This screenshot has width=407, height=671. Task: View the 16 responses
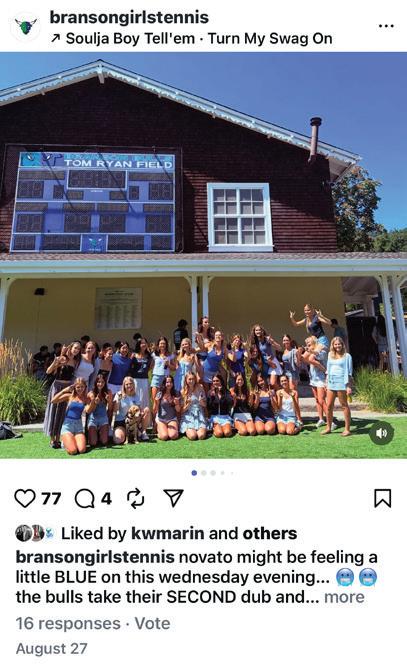pos(68,623)
